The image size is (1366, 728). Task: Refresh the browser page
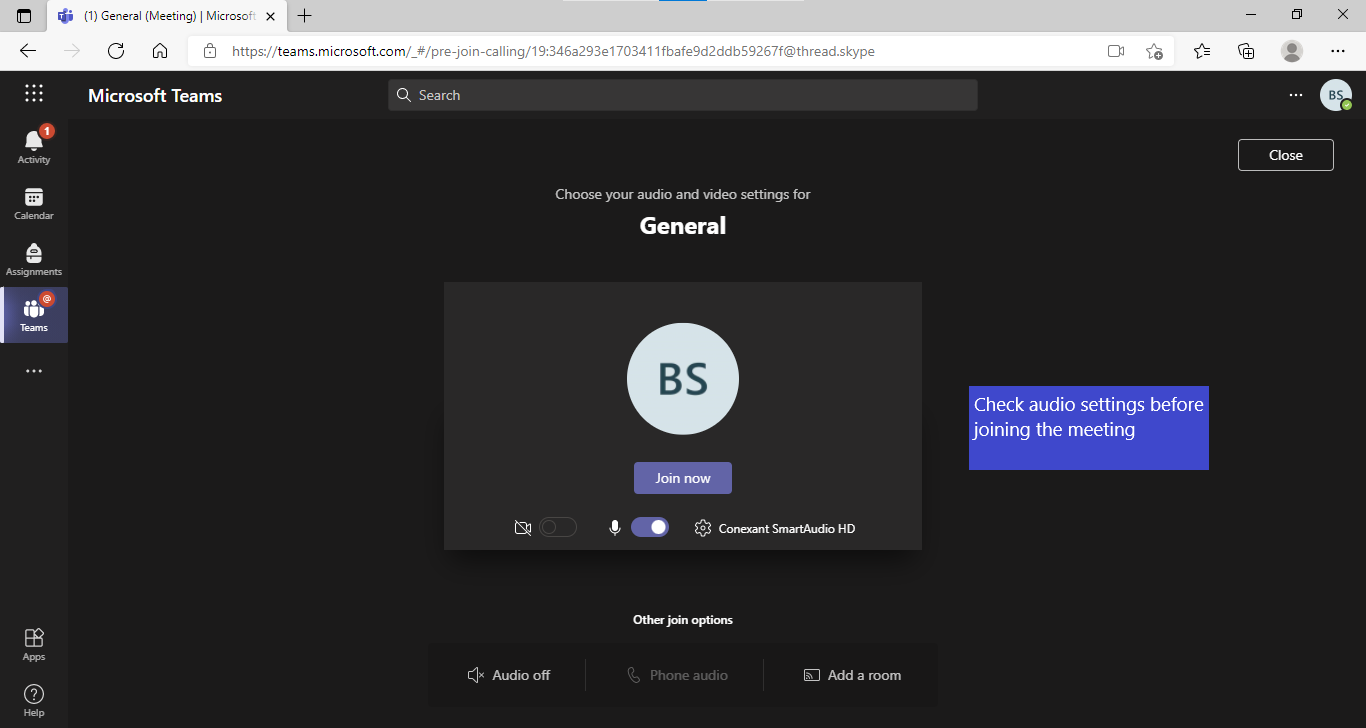tap(116, 51)
